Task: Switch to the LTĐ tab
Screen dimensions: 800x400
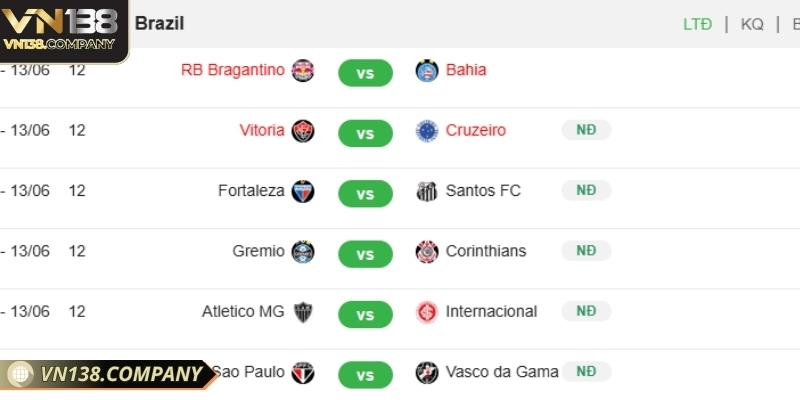Action: [x=697, y=24]
